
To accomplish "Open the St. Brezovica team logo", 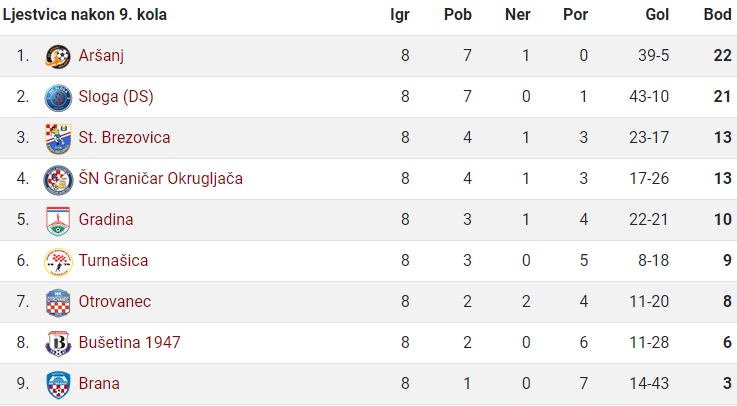I will (x=58, y=139).
